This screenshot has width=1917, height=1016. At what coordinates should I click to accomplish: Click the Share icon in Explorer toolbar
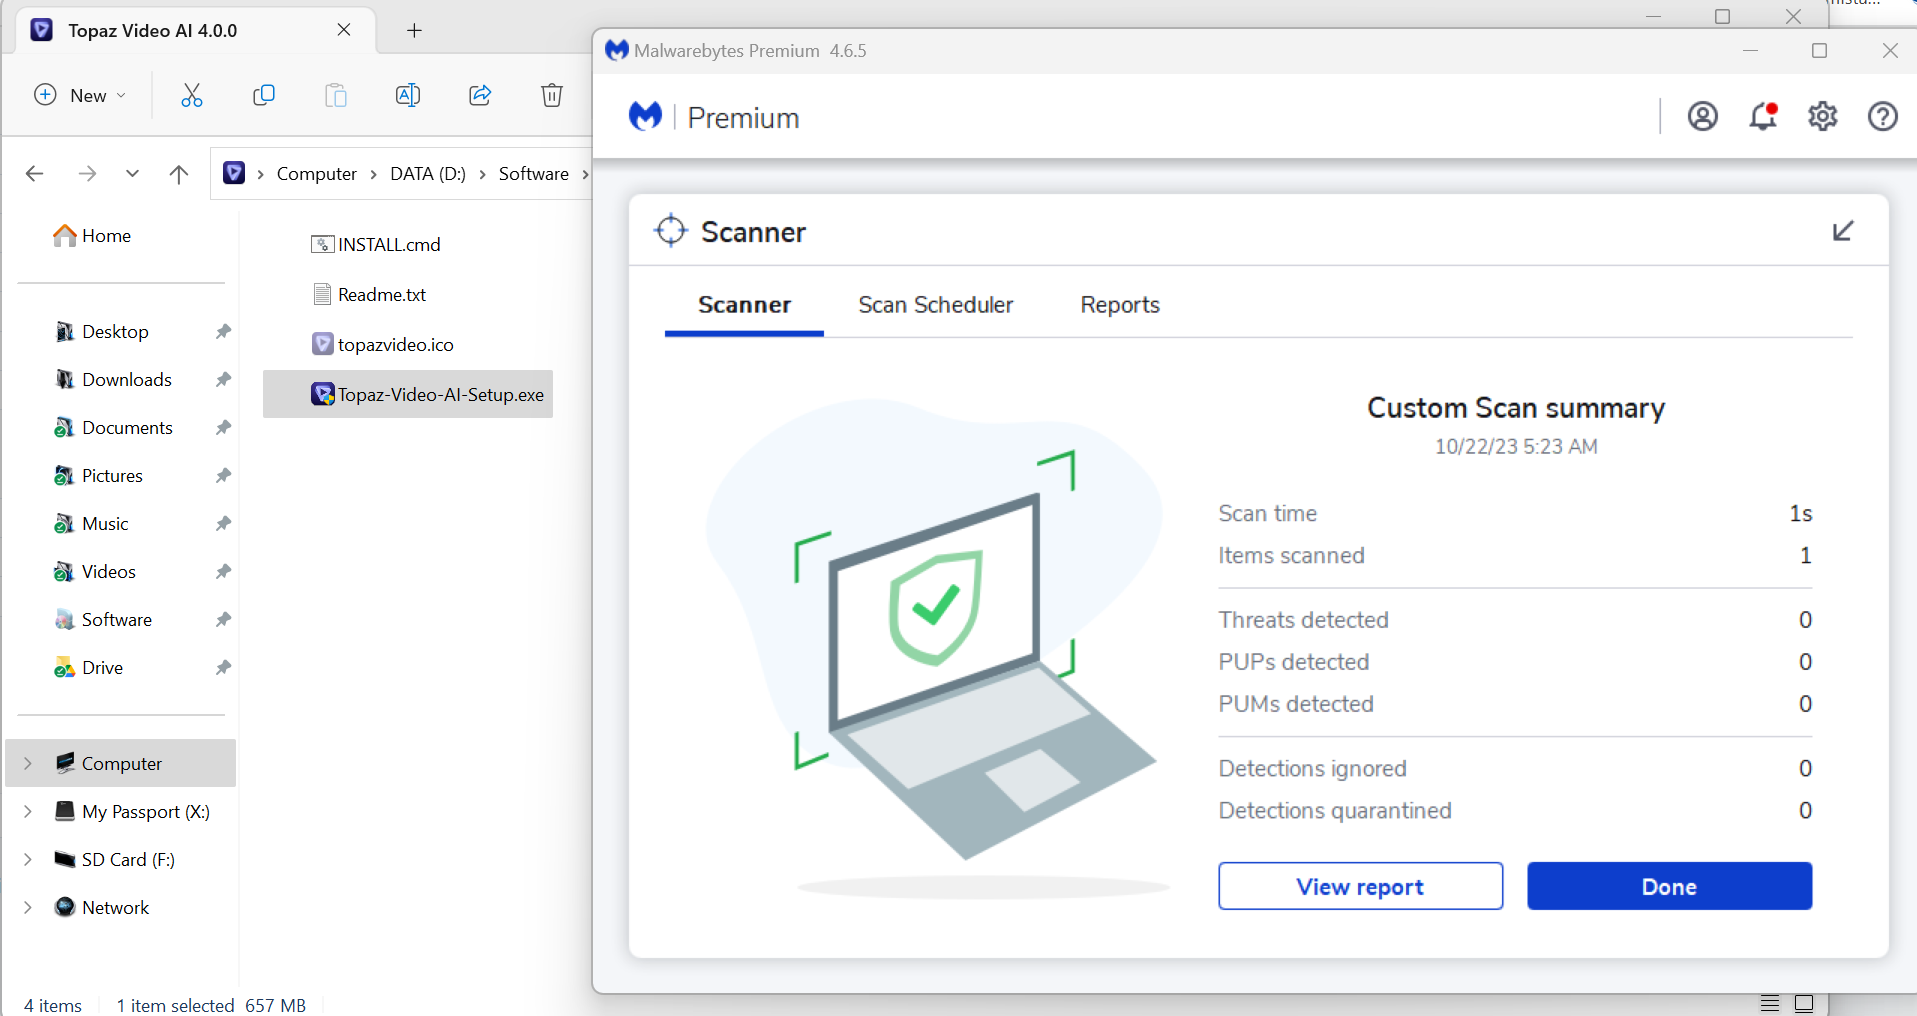[x=480, y=95]
